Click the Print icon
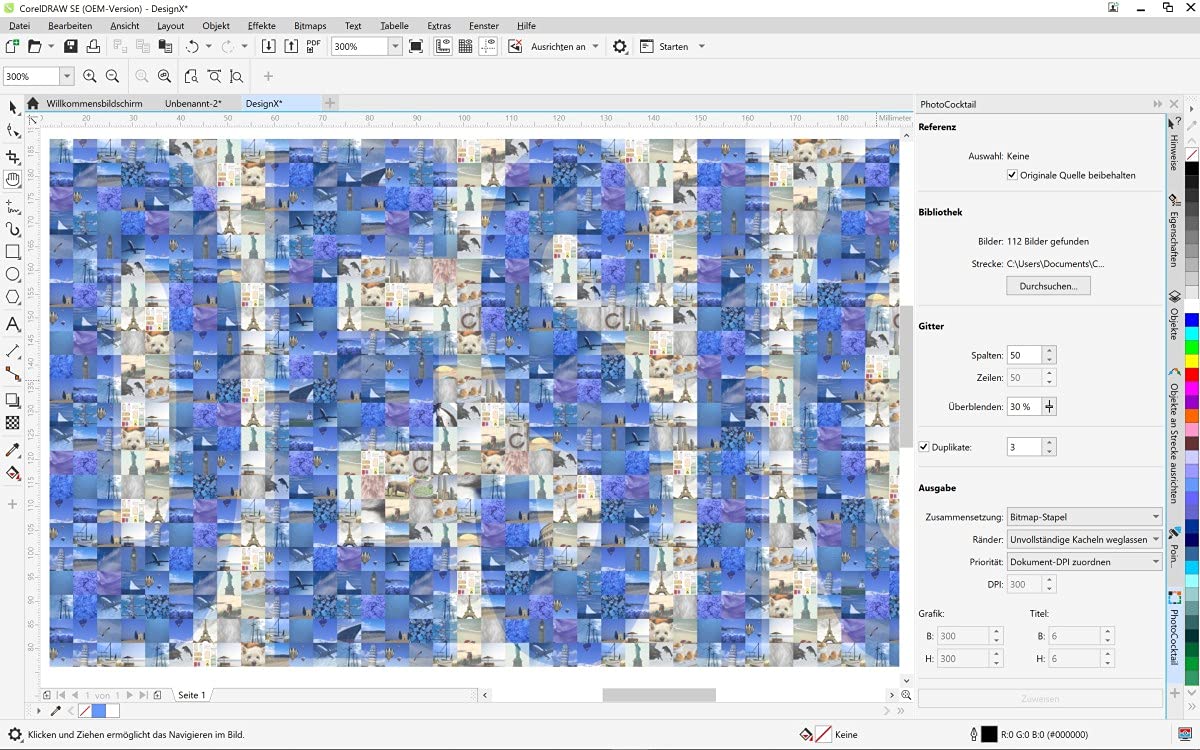This screenshot has height=750, width=1200. [93, 46]
